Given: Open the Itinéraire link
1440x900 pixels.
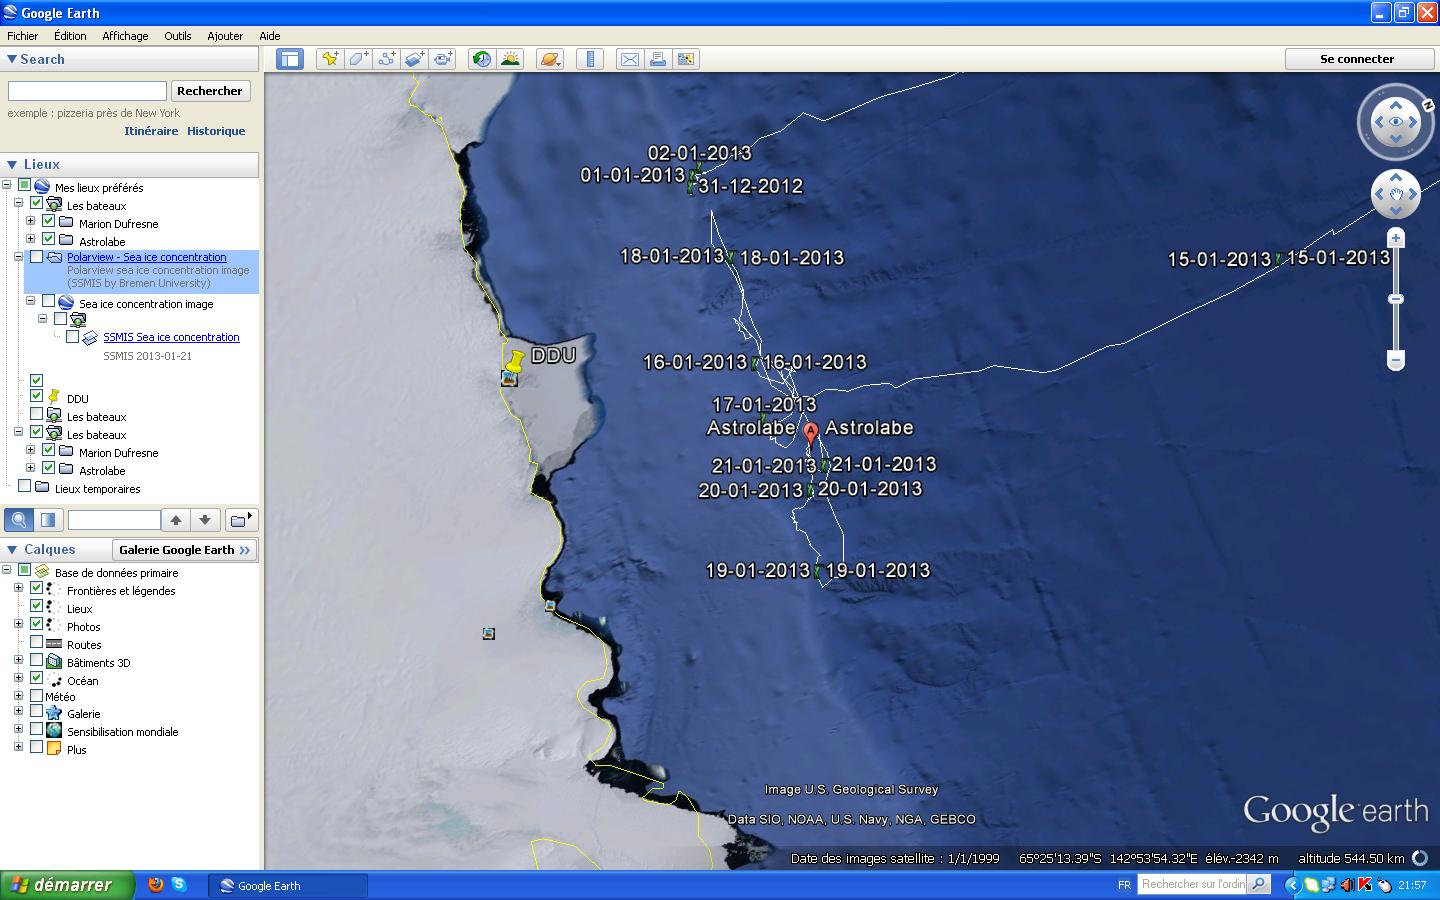Looking at the screenshot, I should pos(151,131).
